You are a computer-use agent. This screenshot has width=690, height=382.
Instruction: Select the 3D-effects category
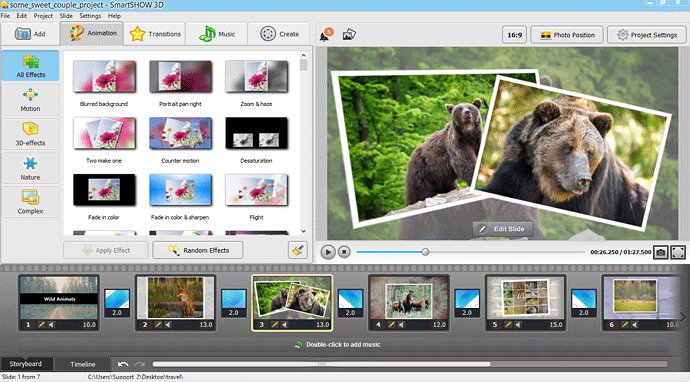[30, 134]
